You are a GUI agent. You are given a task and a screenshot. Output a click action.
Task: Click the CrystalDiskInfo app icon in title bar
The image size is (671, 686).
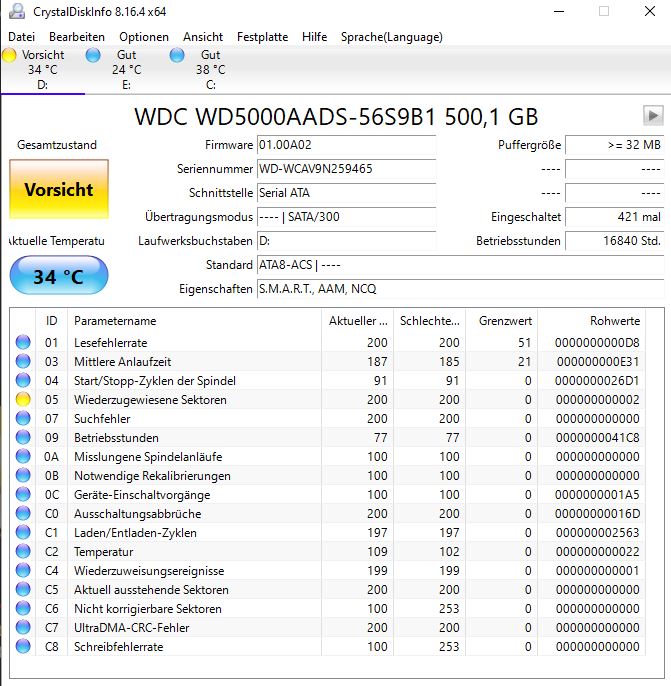(17, 11)
